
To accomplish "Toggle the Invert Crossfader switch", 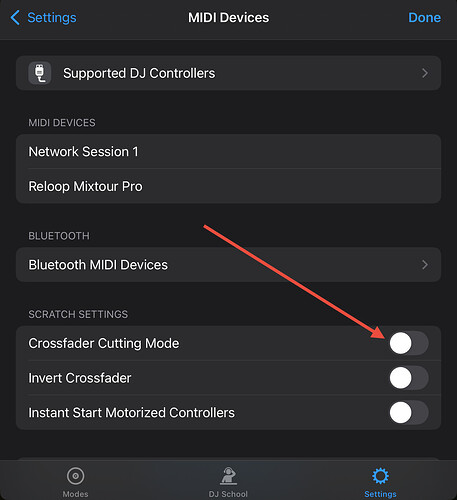I will 409,378.
